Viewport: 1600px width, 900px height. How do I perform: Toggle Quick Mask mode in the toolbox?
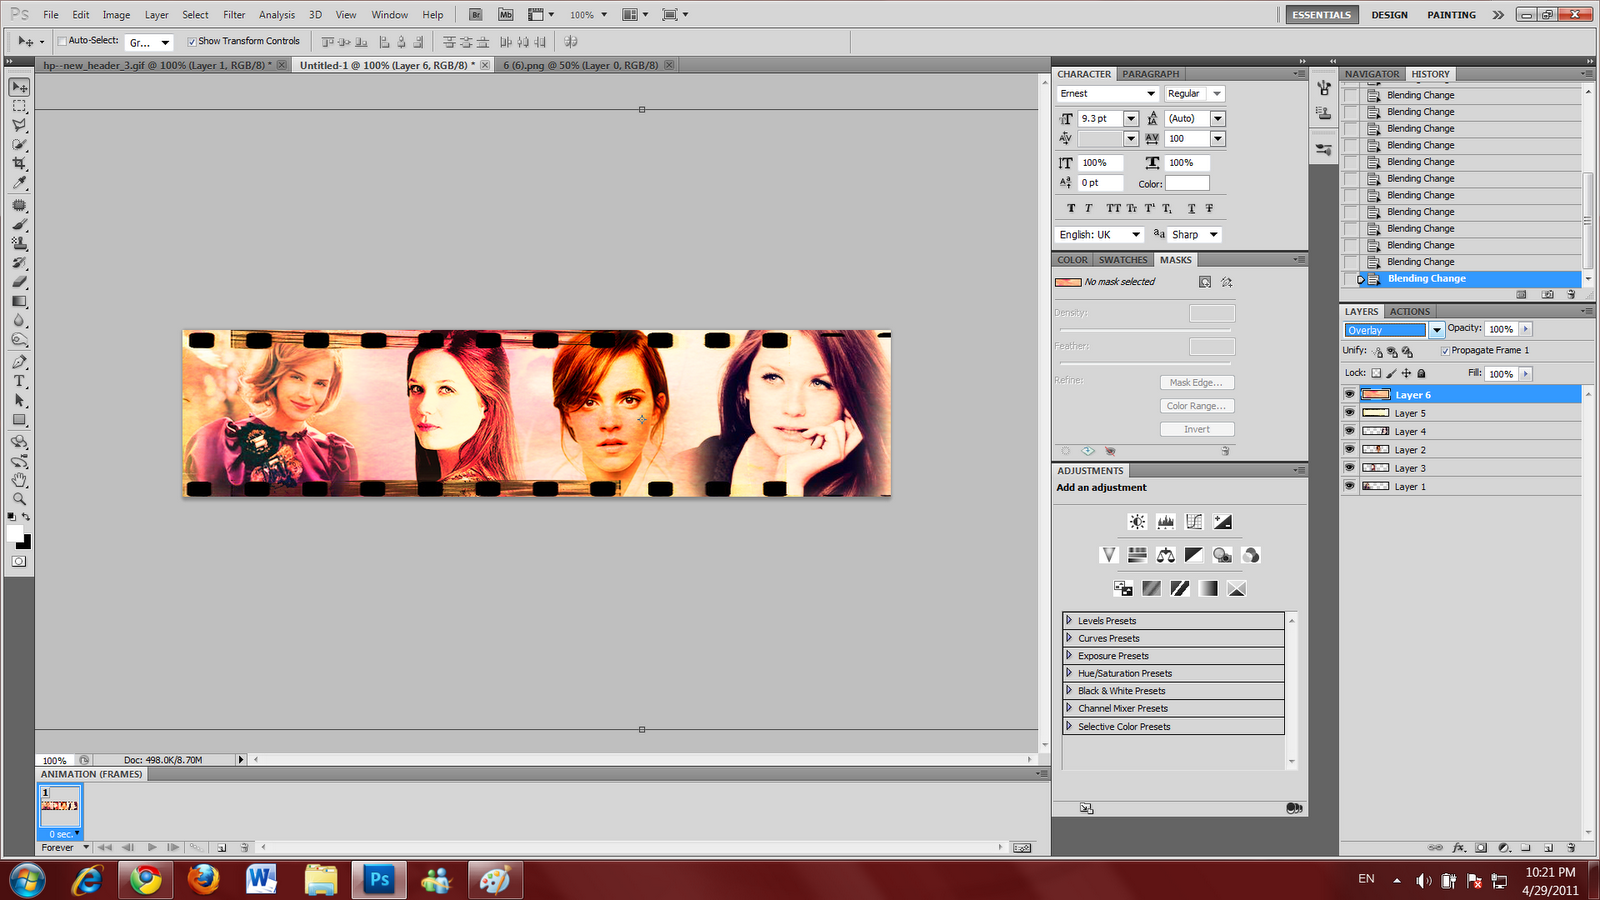[x=19, y=562]
